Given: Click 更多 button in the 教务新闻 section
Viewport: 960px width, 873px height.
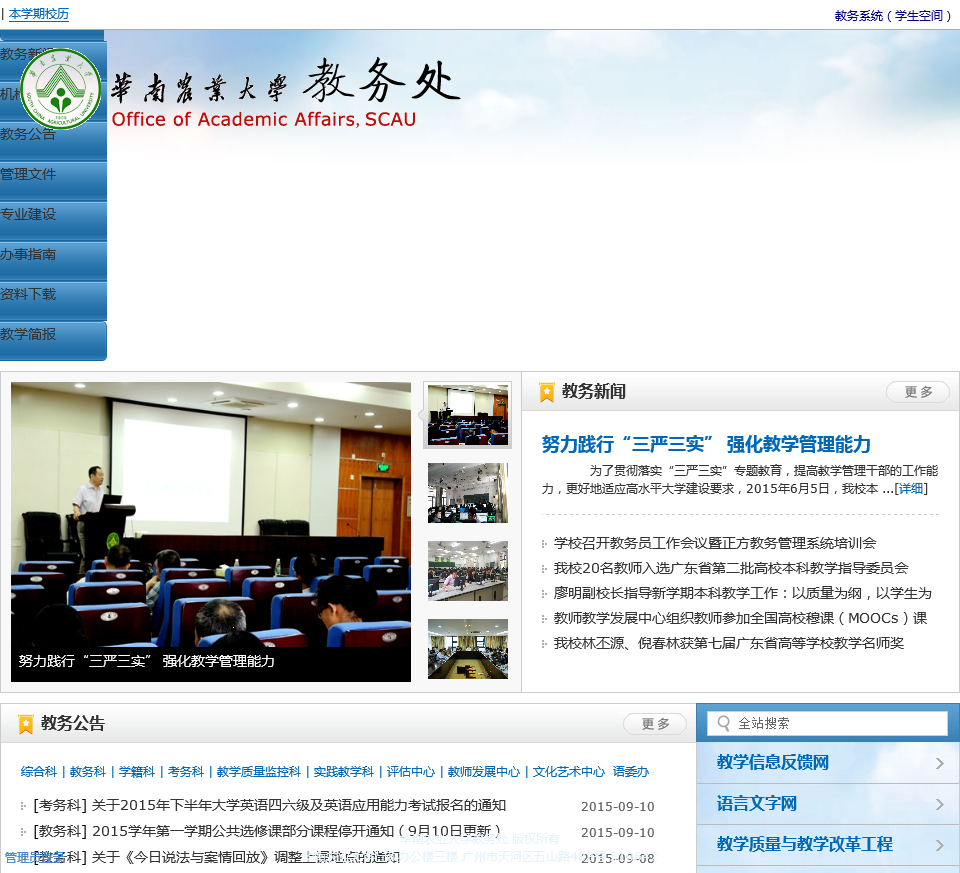Looking at the screenshot, I should coord(918,392).
